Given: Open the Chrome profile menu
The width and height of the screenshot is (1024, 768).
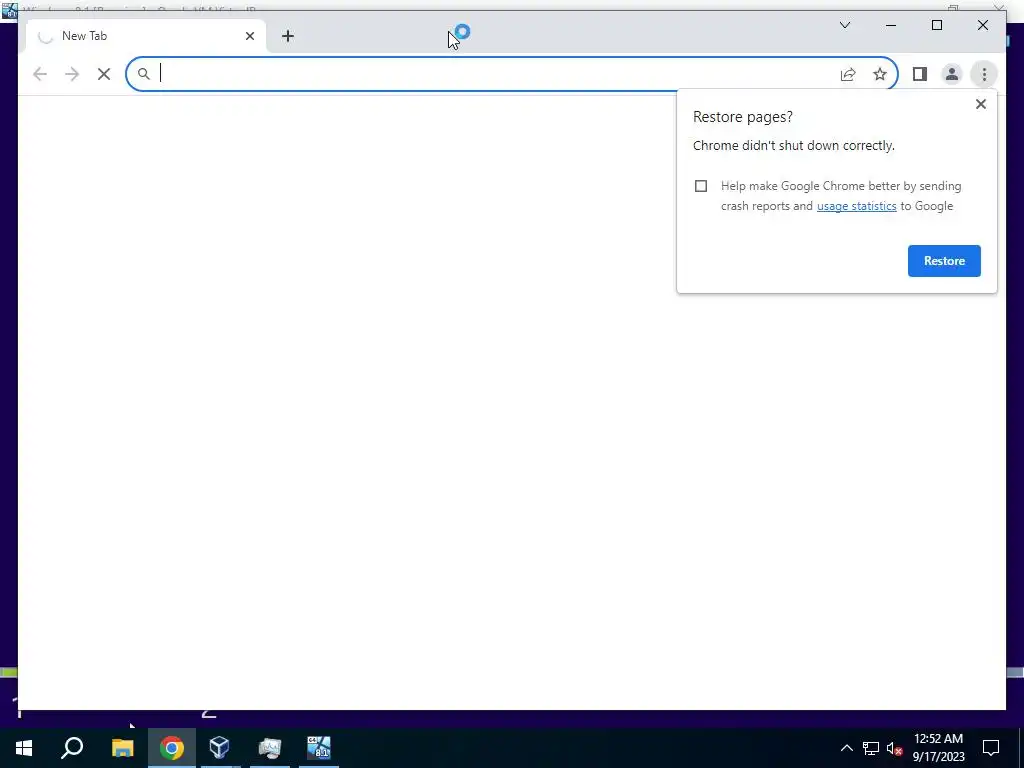Looking at the screenshot, I should pos(952,74).
